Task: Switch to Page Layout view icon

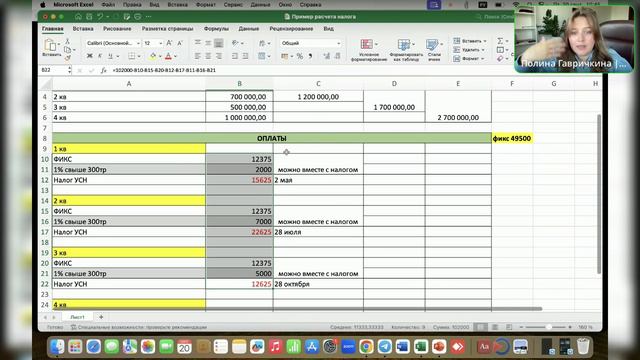Action: click(495, 327)
